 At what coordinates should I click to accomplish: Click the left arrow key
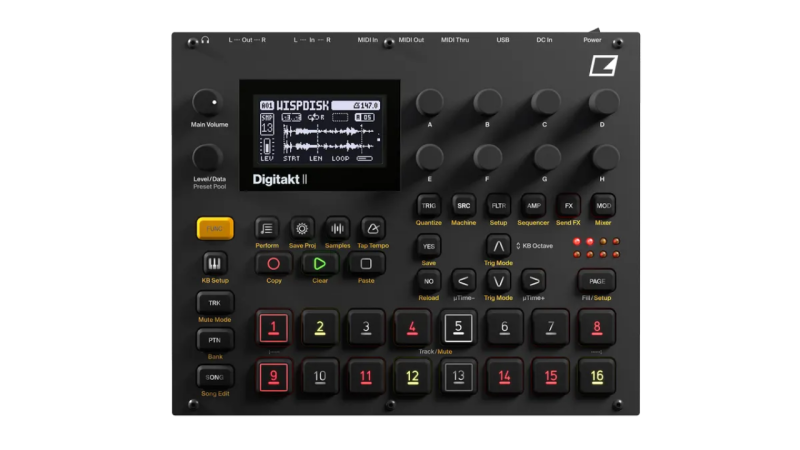463,281
